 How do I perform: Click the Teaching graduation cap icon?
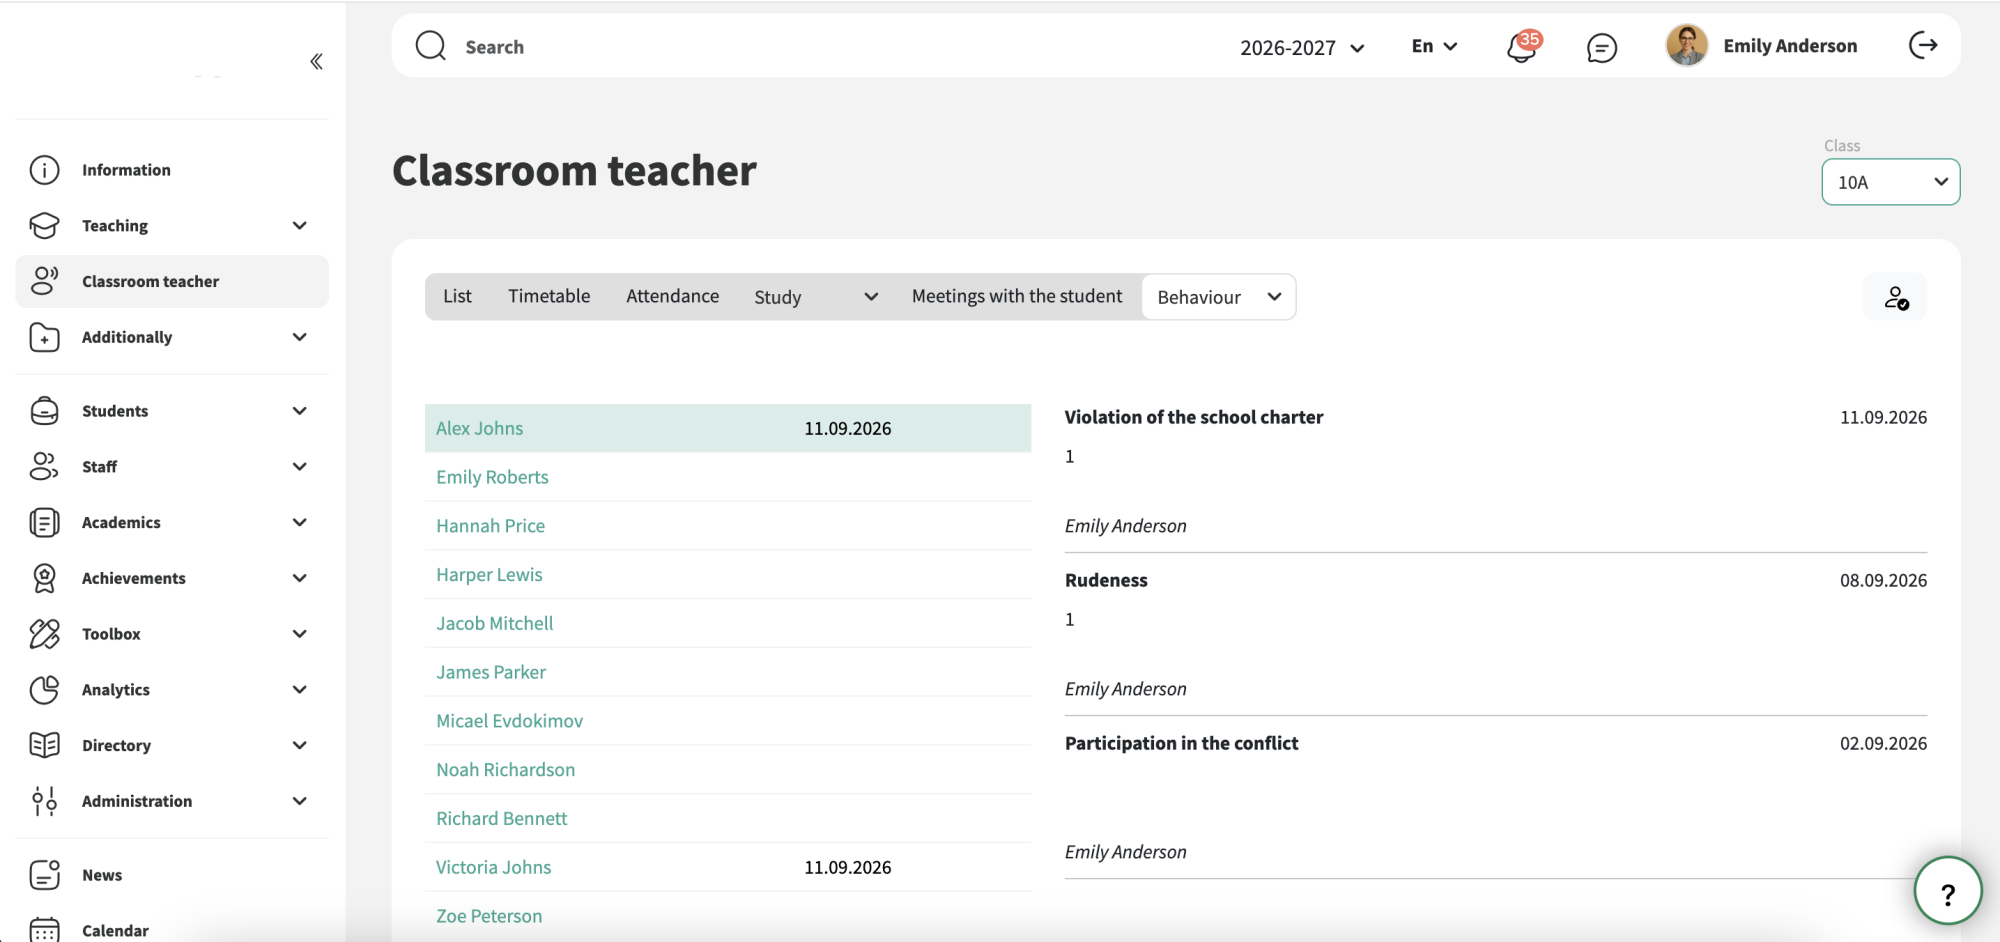(45, 226)
